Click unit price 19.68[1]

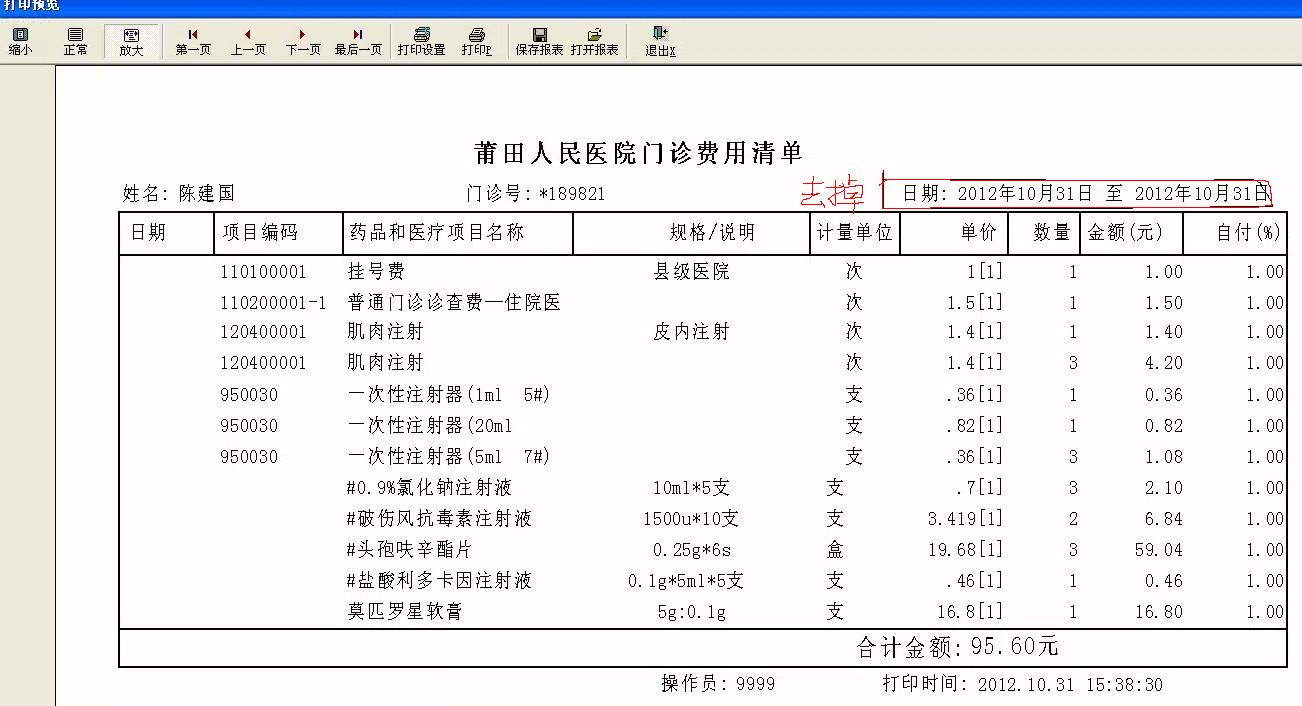(x=966, y=550)
